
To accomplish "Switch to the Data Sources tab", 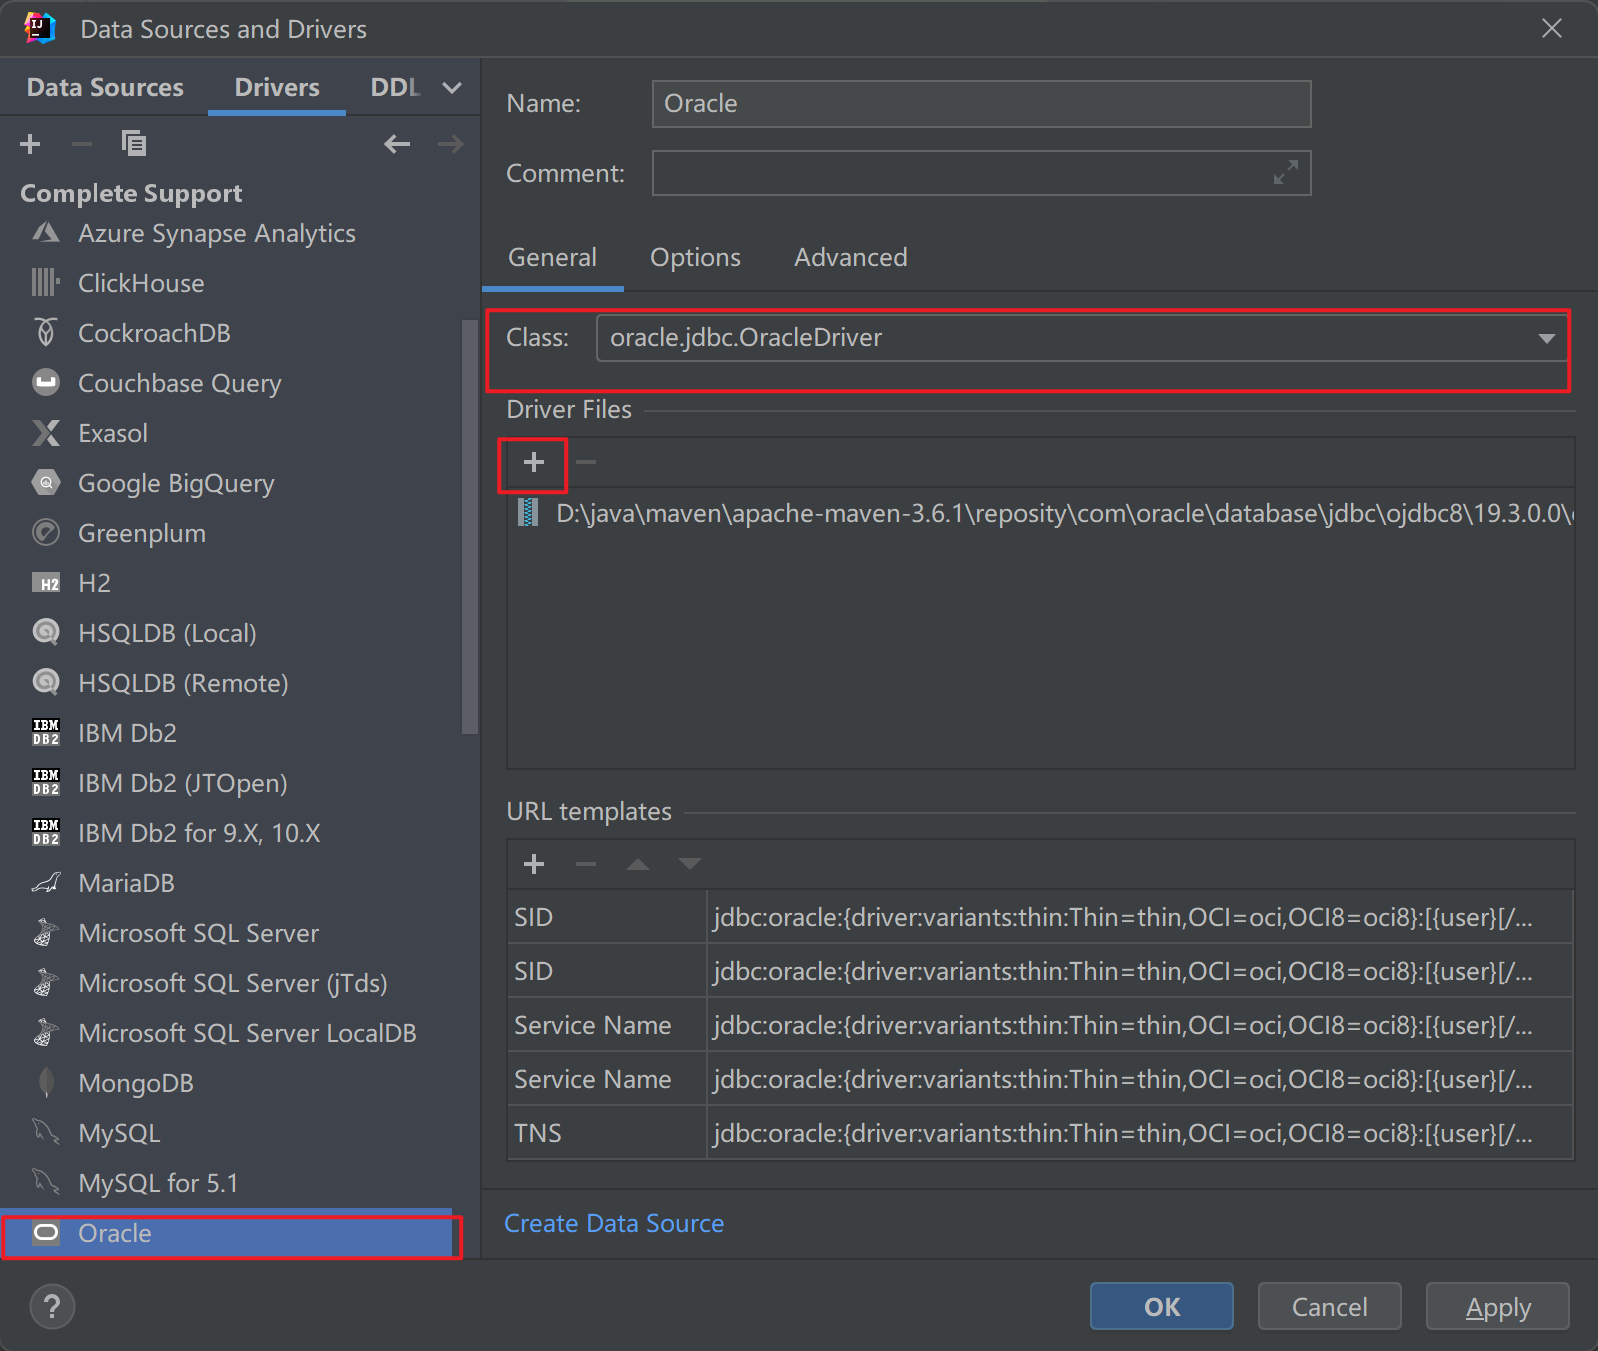I will pos(105,87).
